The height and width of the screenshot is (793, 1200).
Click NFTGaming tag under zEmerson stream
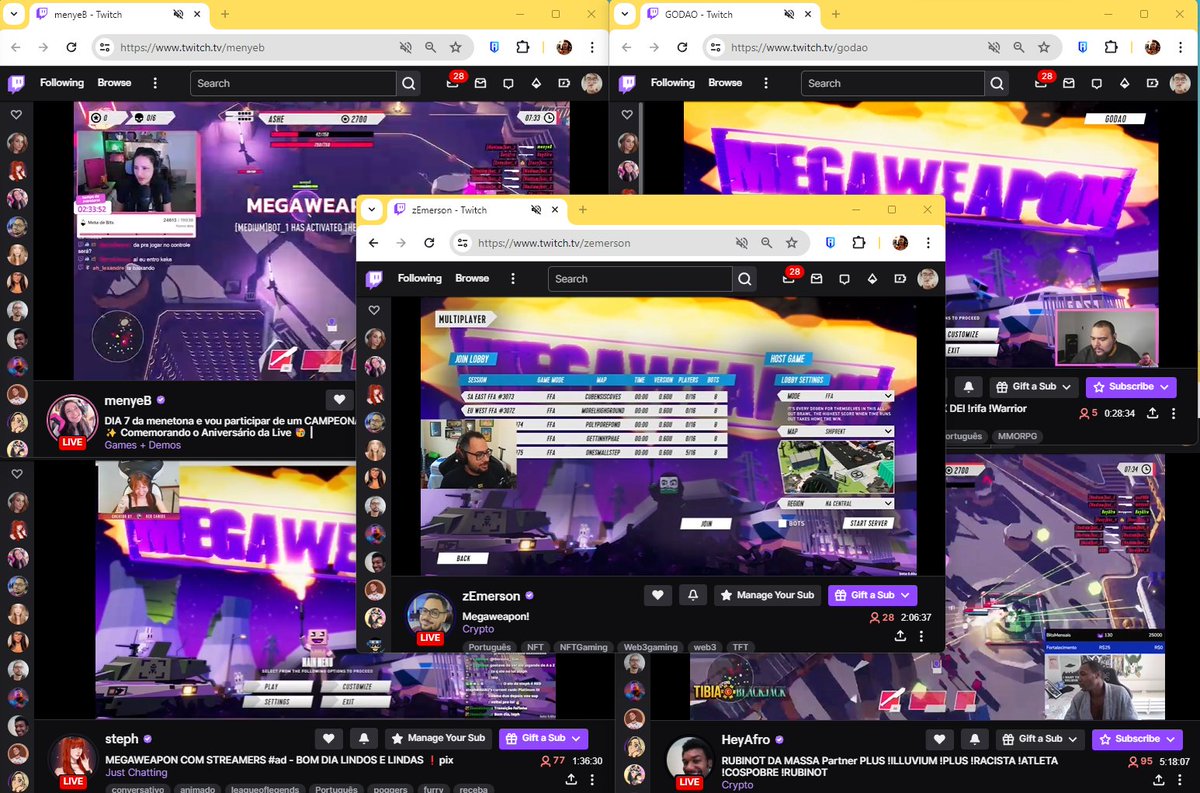tap(583, 647)
